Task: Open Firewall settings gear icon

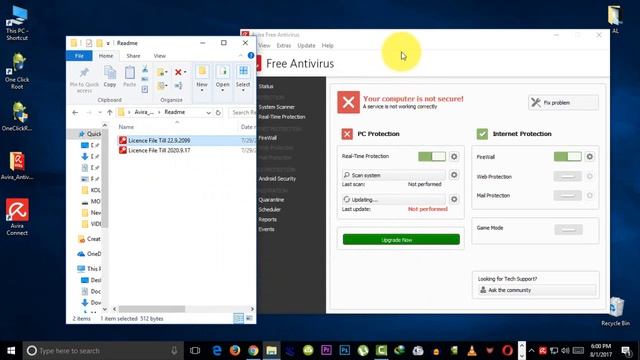Action: [589, 156]
